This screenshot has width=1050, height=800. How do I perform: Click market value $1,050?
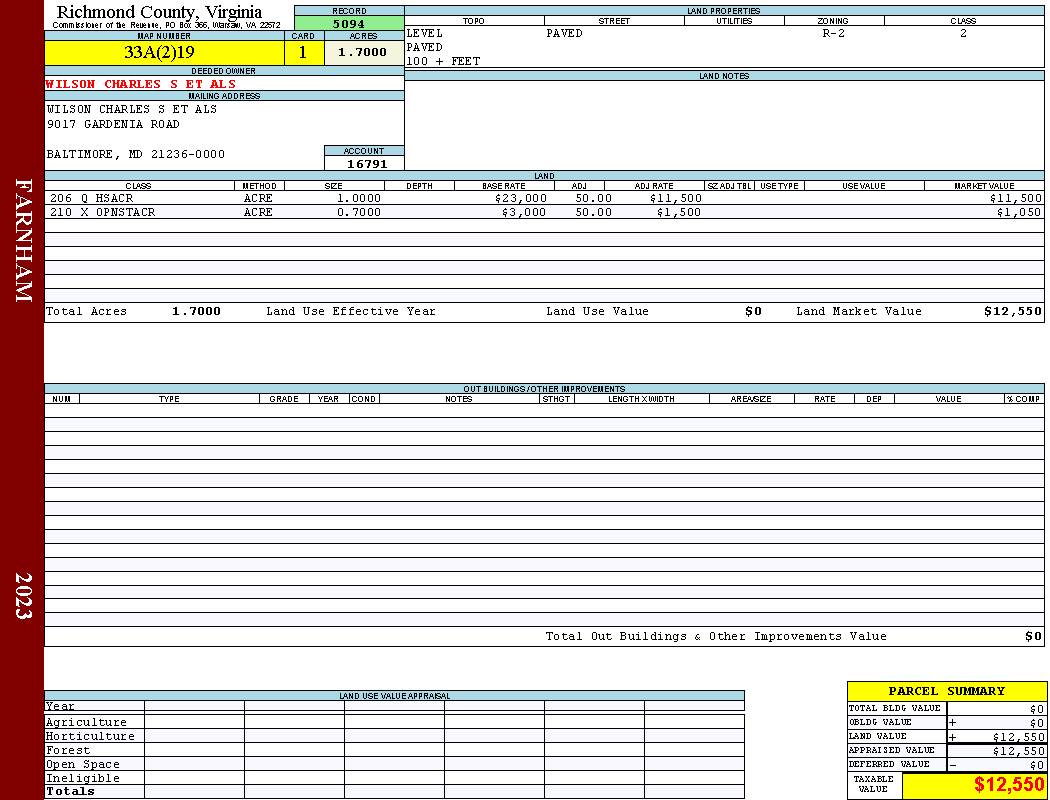(1019, 212)
